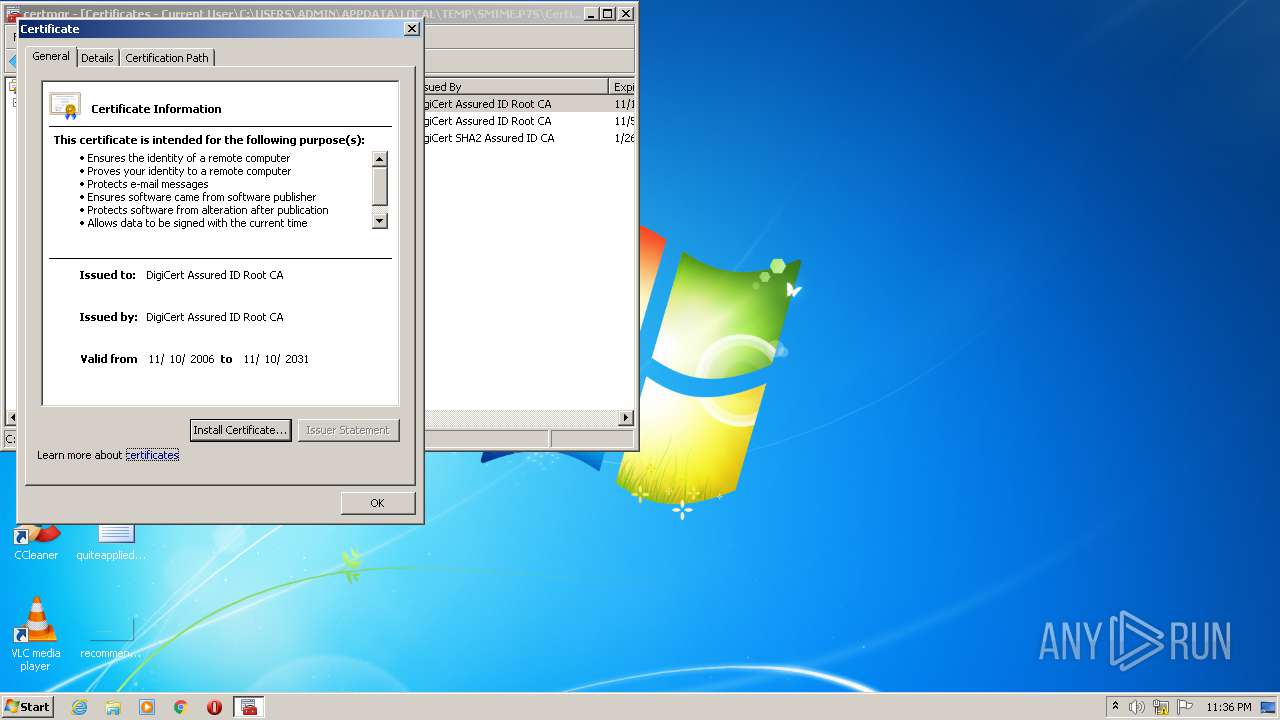Open the CCleaner desktop shortcut

pos(36,542)
